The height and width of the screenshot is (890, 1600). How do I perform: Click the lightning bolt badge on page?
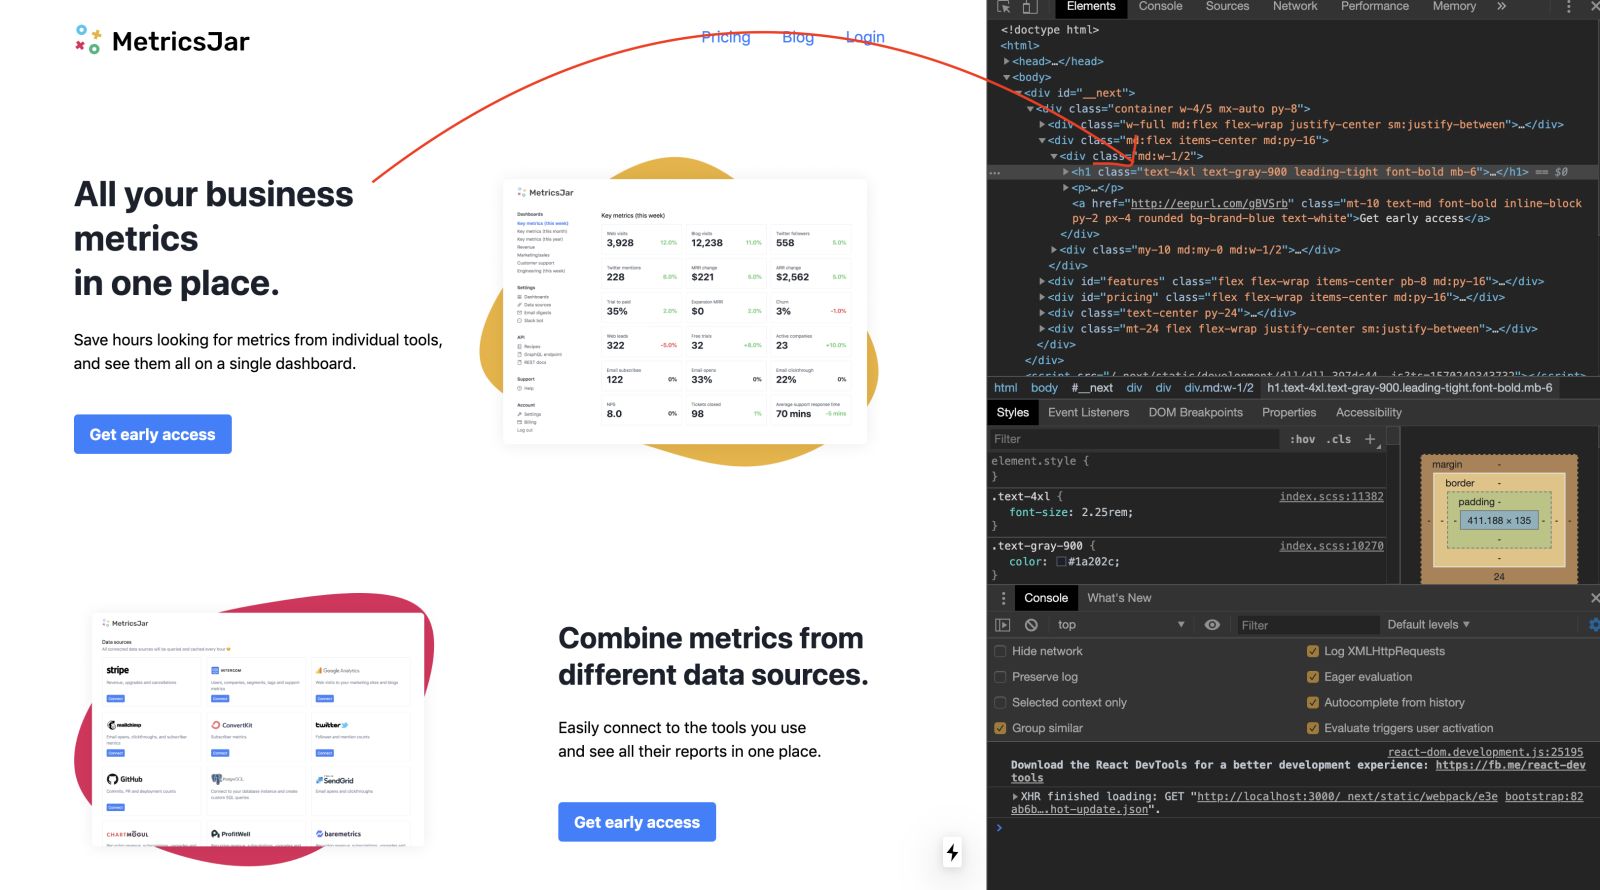[x=952, y=852]
